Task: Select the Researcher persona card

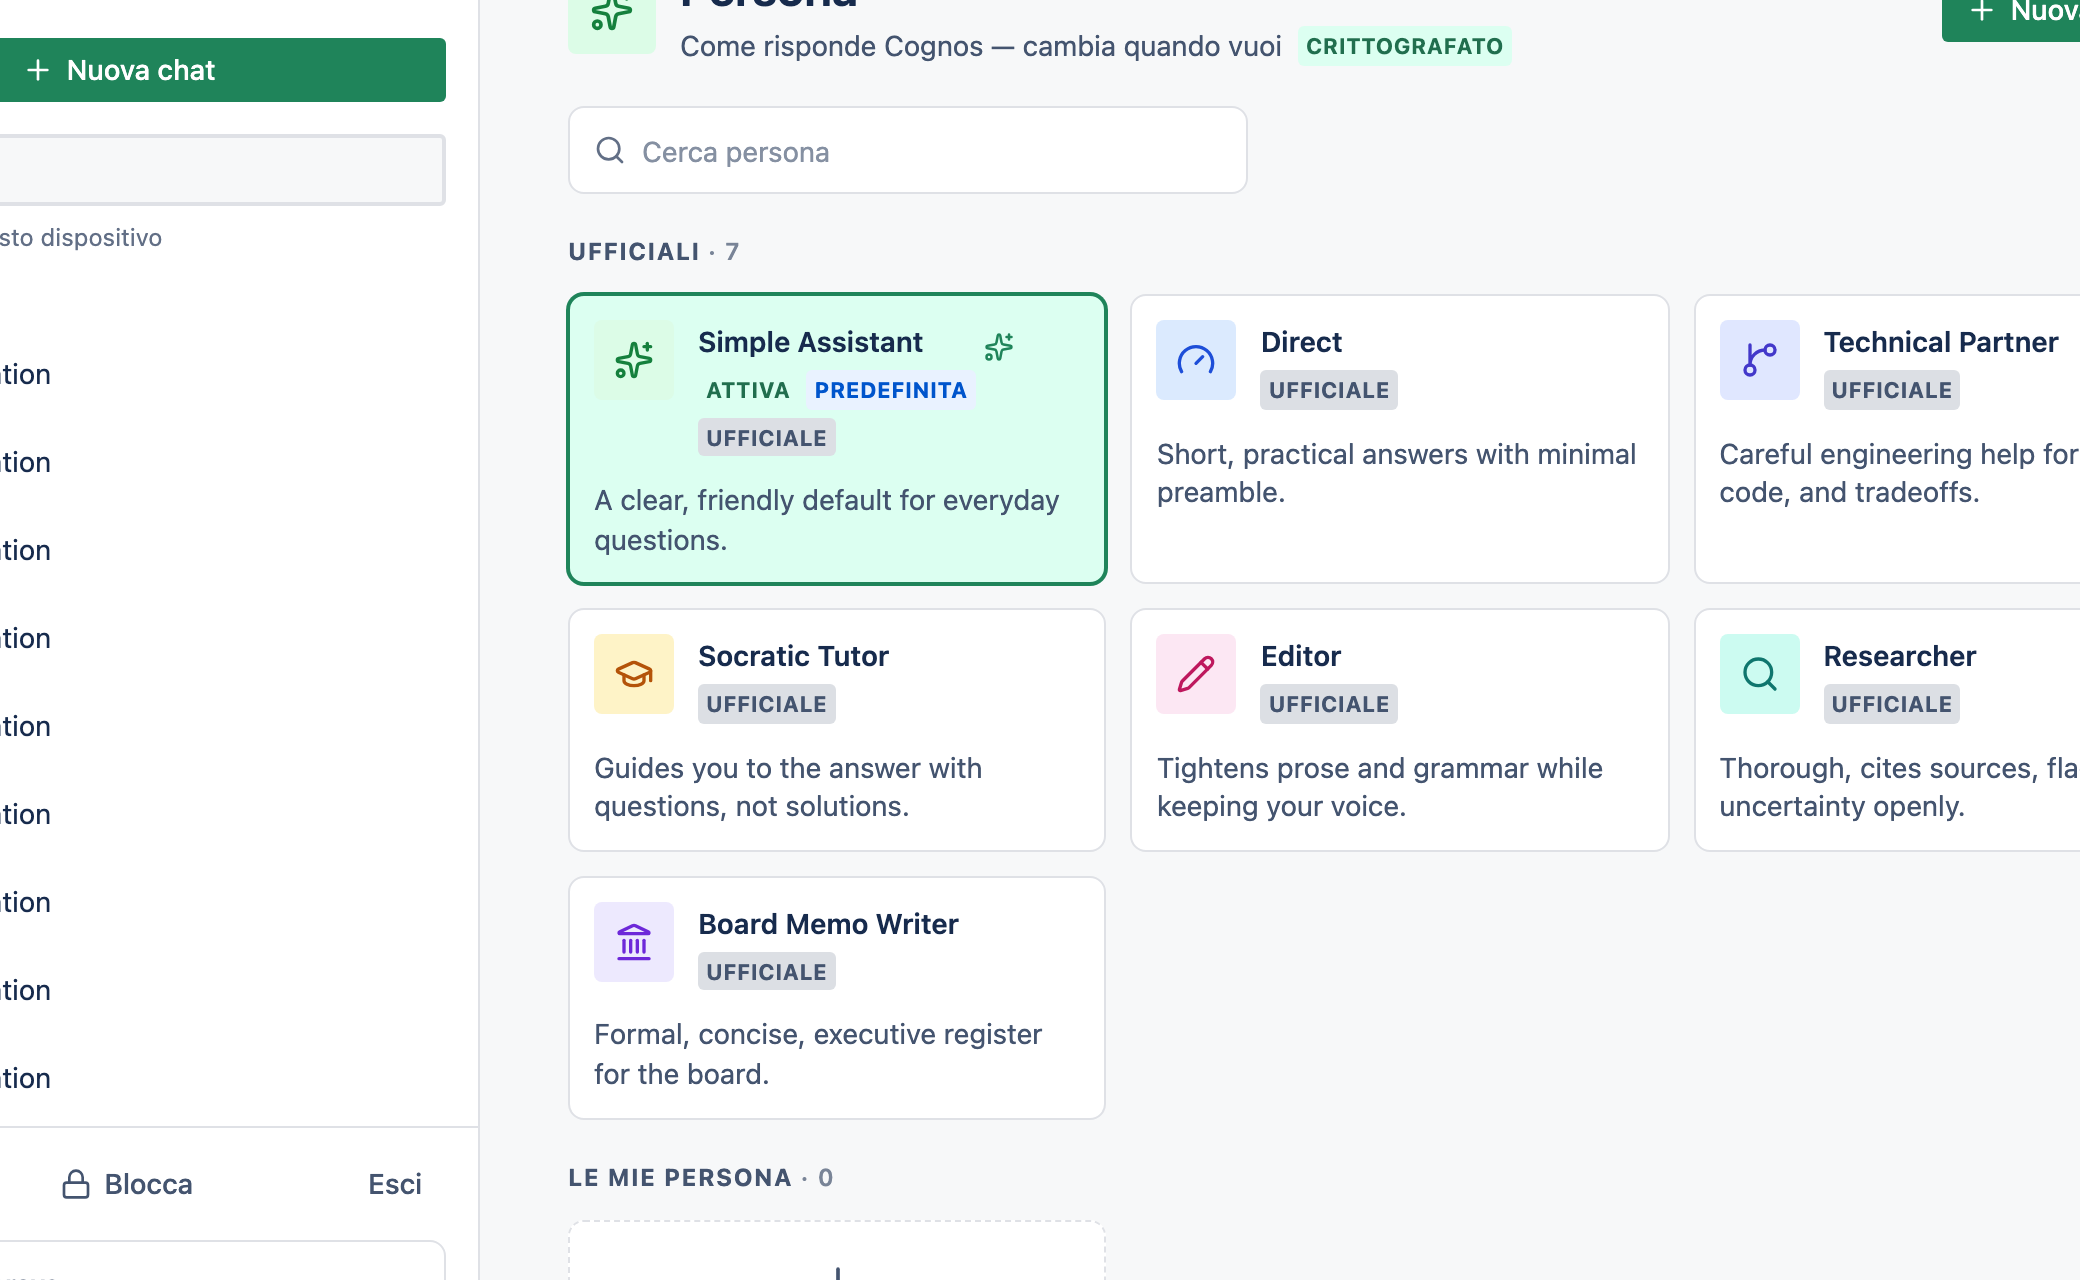Action: pos(1888,730)
